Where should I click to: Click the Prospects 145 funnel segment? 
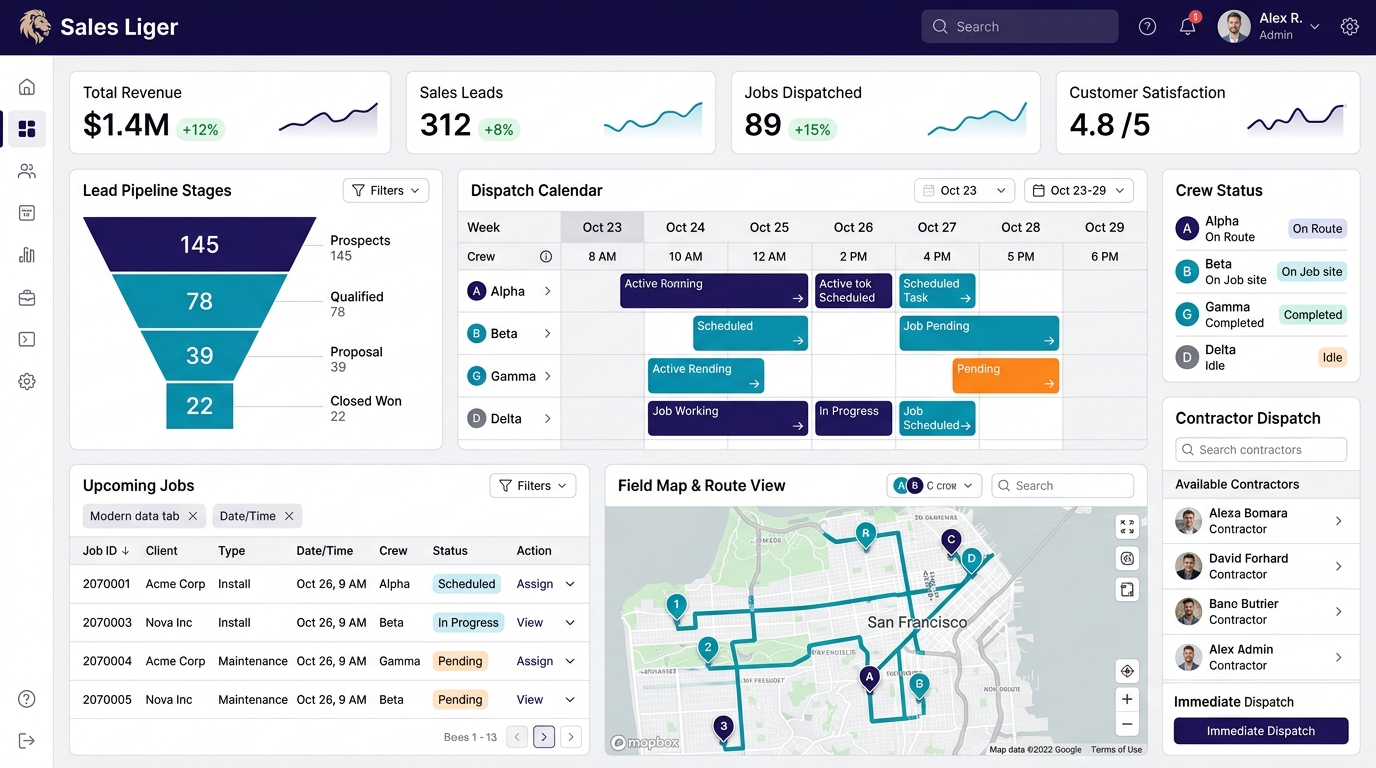[x=199, y=244]
